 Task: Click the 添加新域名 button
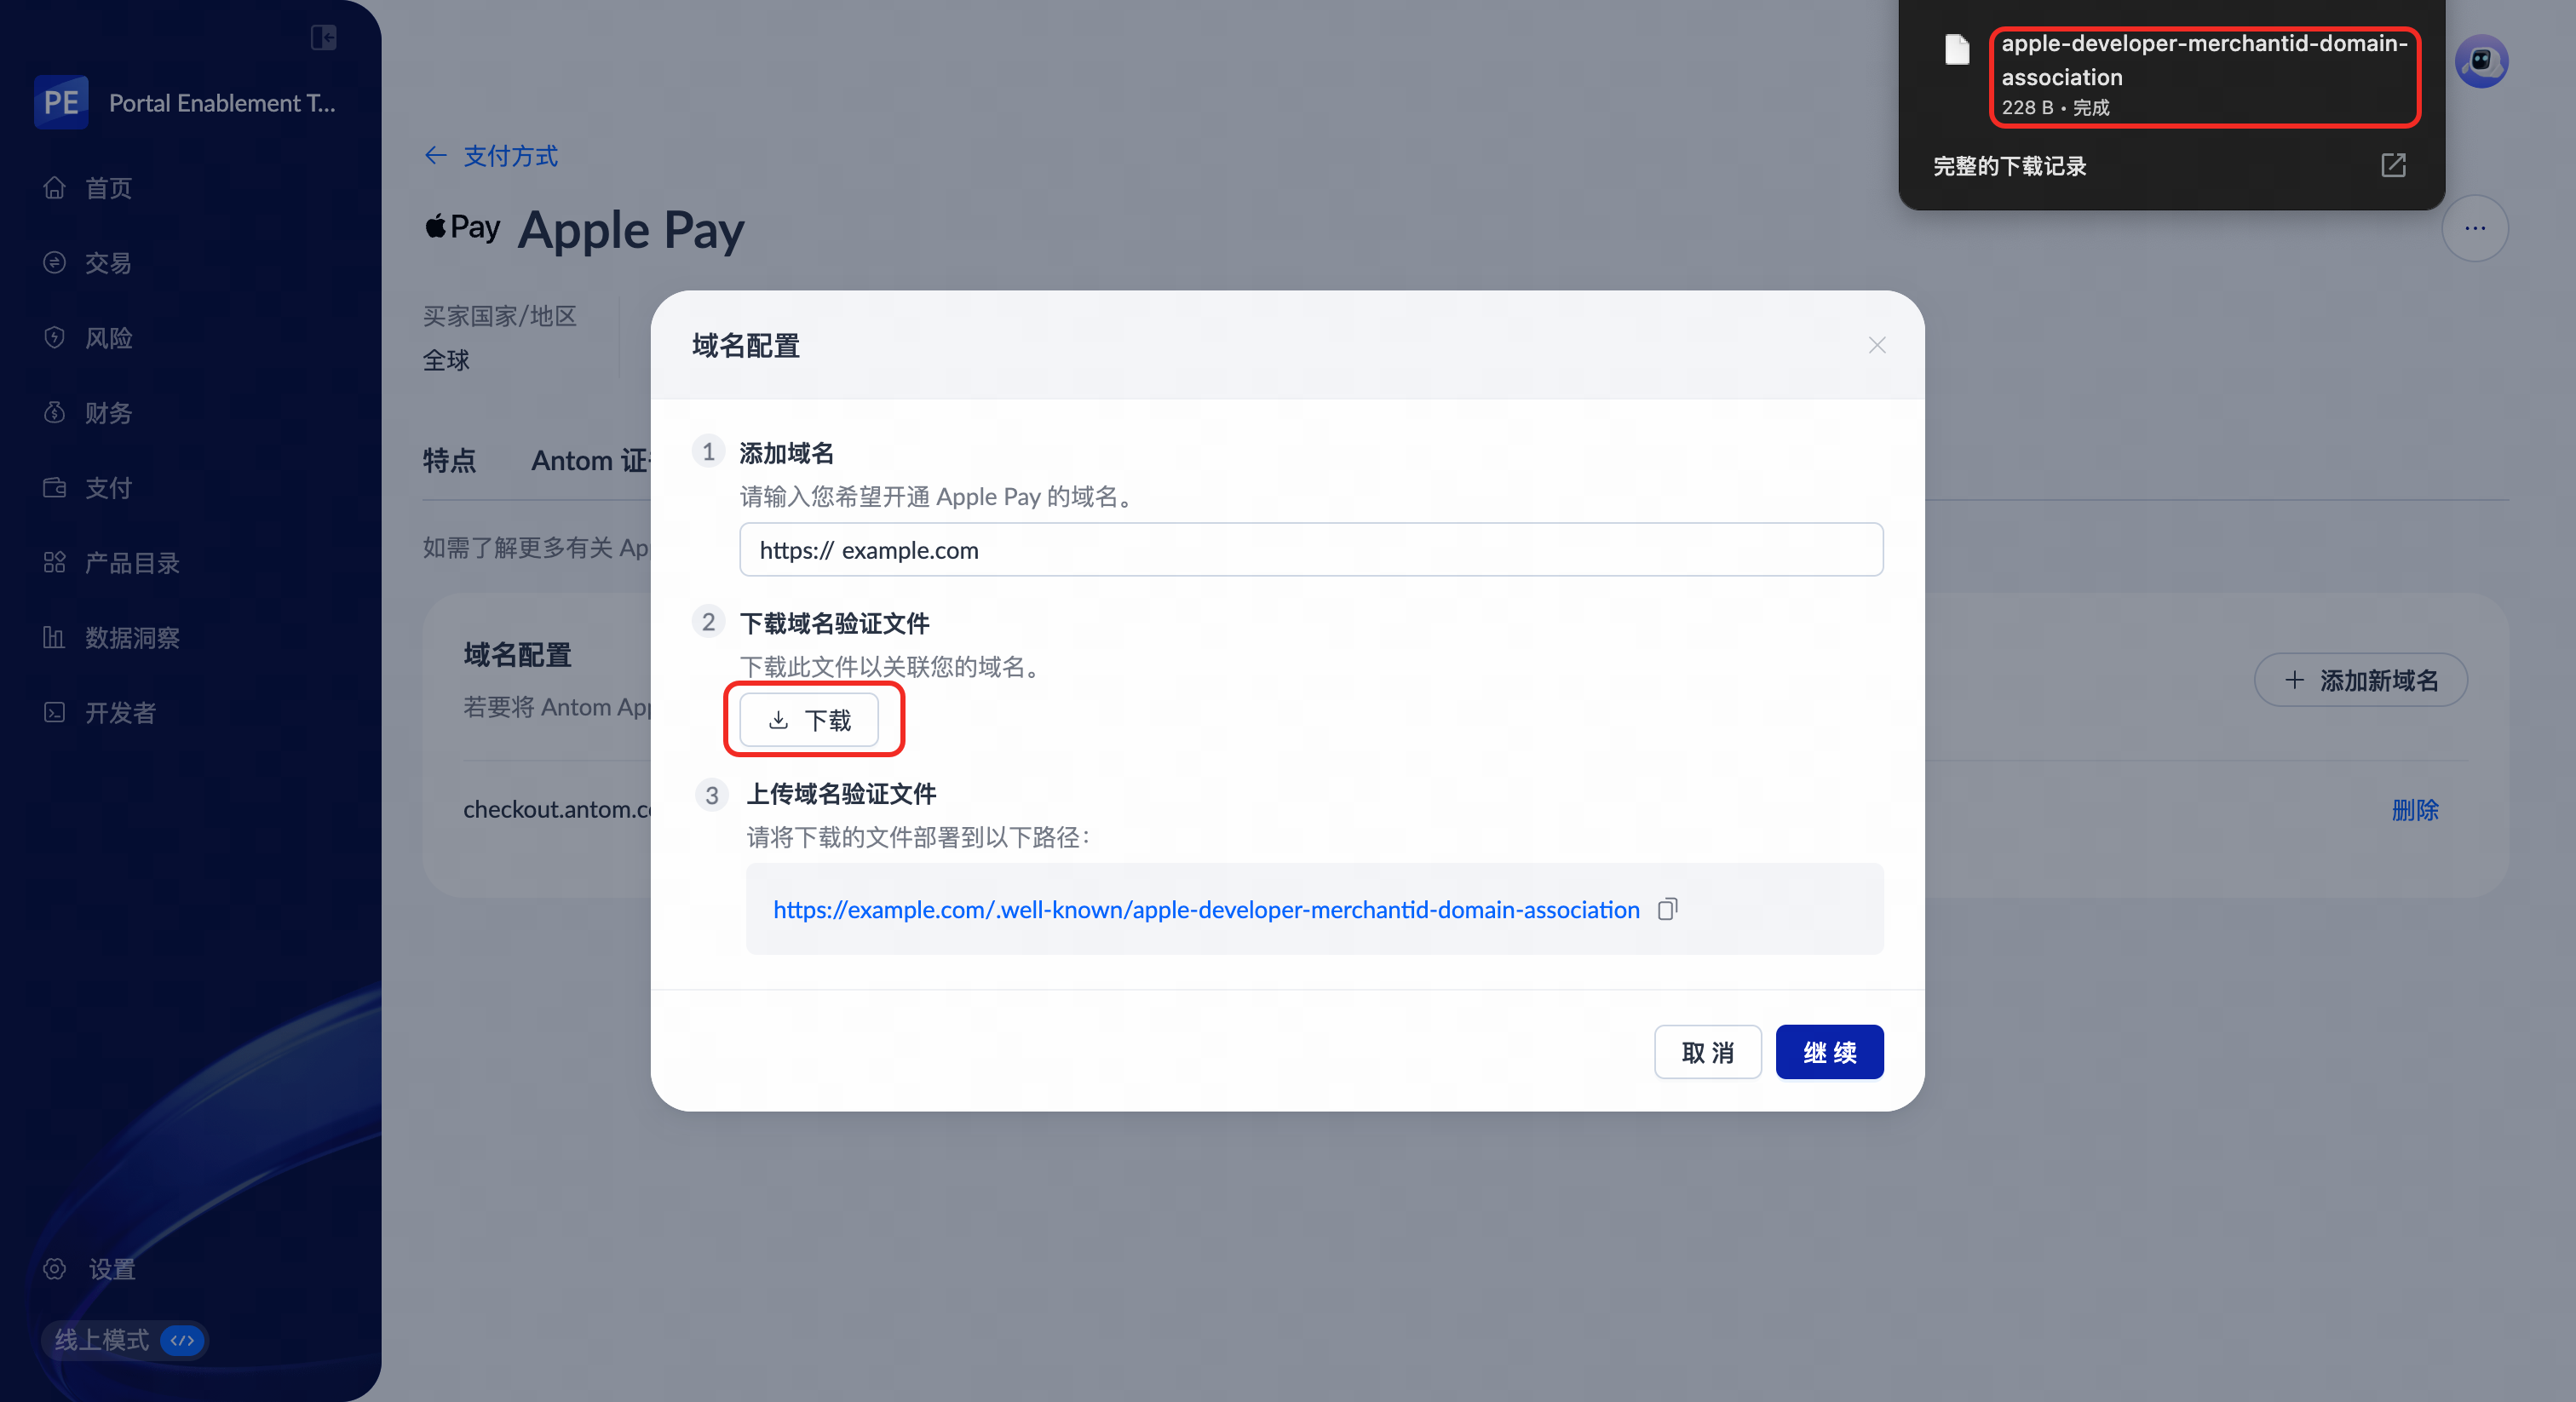pyautogui.click(x=2361, y=681)
